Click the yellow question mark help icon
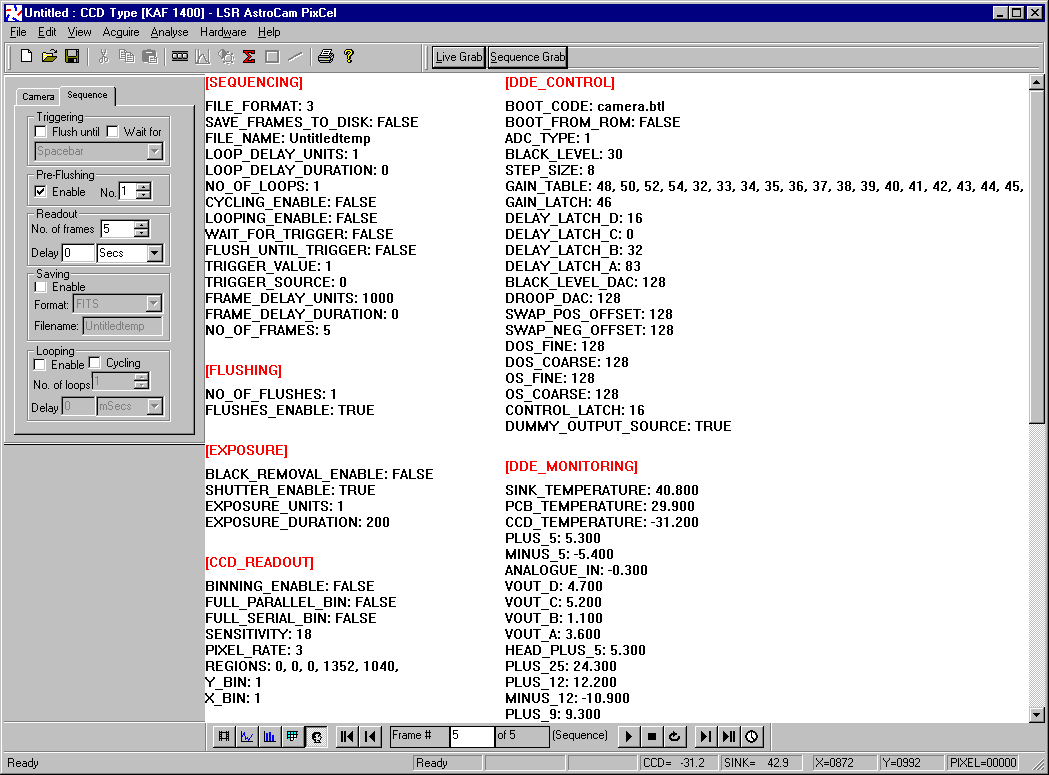Image resolution: width=1049 pixels, height=775 pixels. [349, 57]
